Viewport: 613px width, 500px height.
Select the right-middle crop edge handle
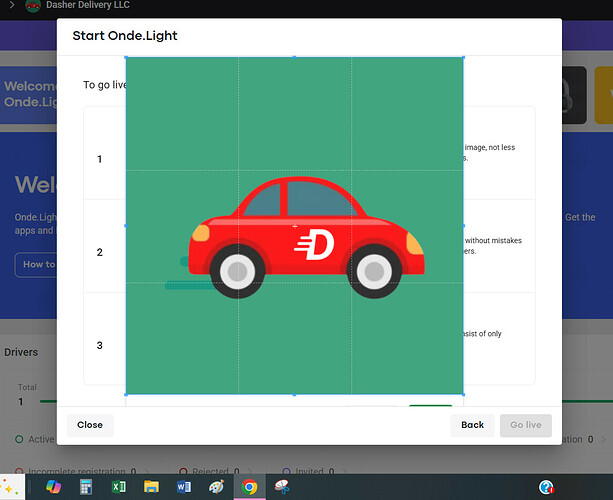(x=464, y=226)
